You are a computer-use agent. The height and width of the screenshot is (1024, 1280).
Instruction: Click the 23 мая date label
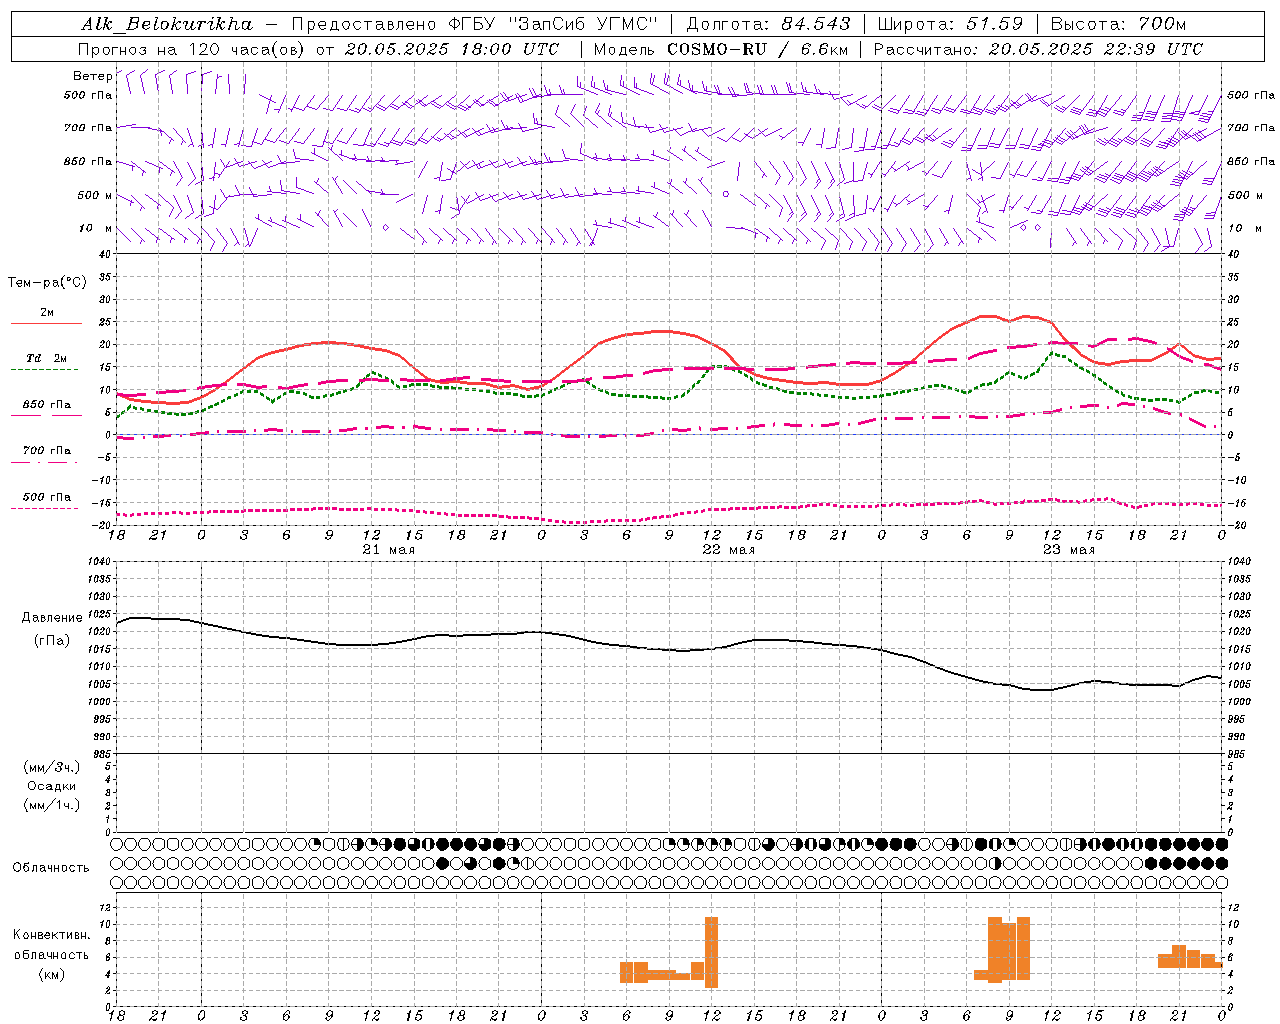1068,550
